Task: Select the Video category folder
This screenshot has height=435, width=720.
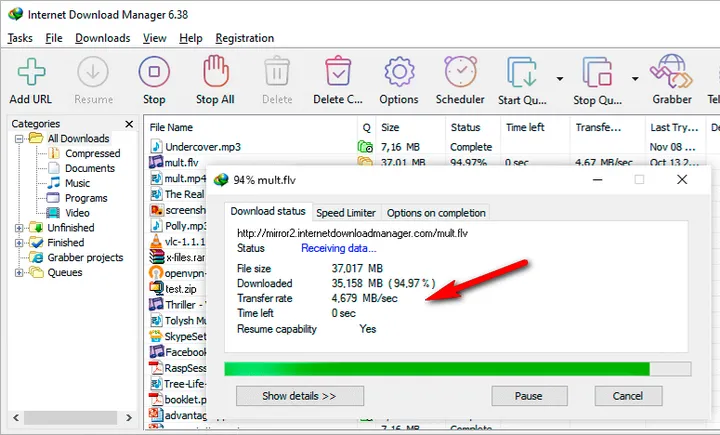Action: 77,213
